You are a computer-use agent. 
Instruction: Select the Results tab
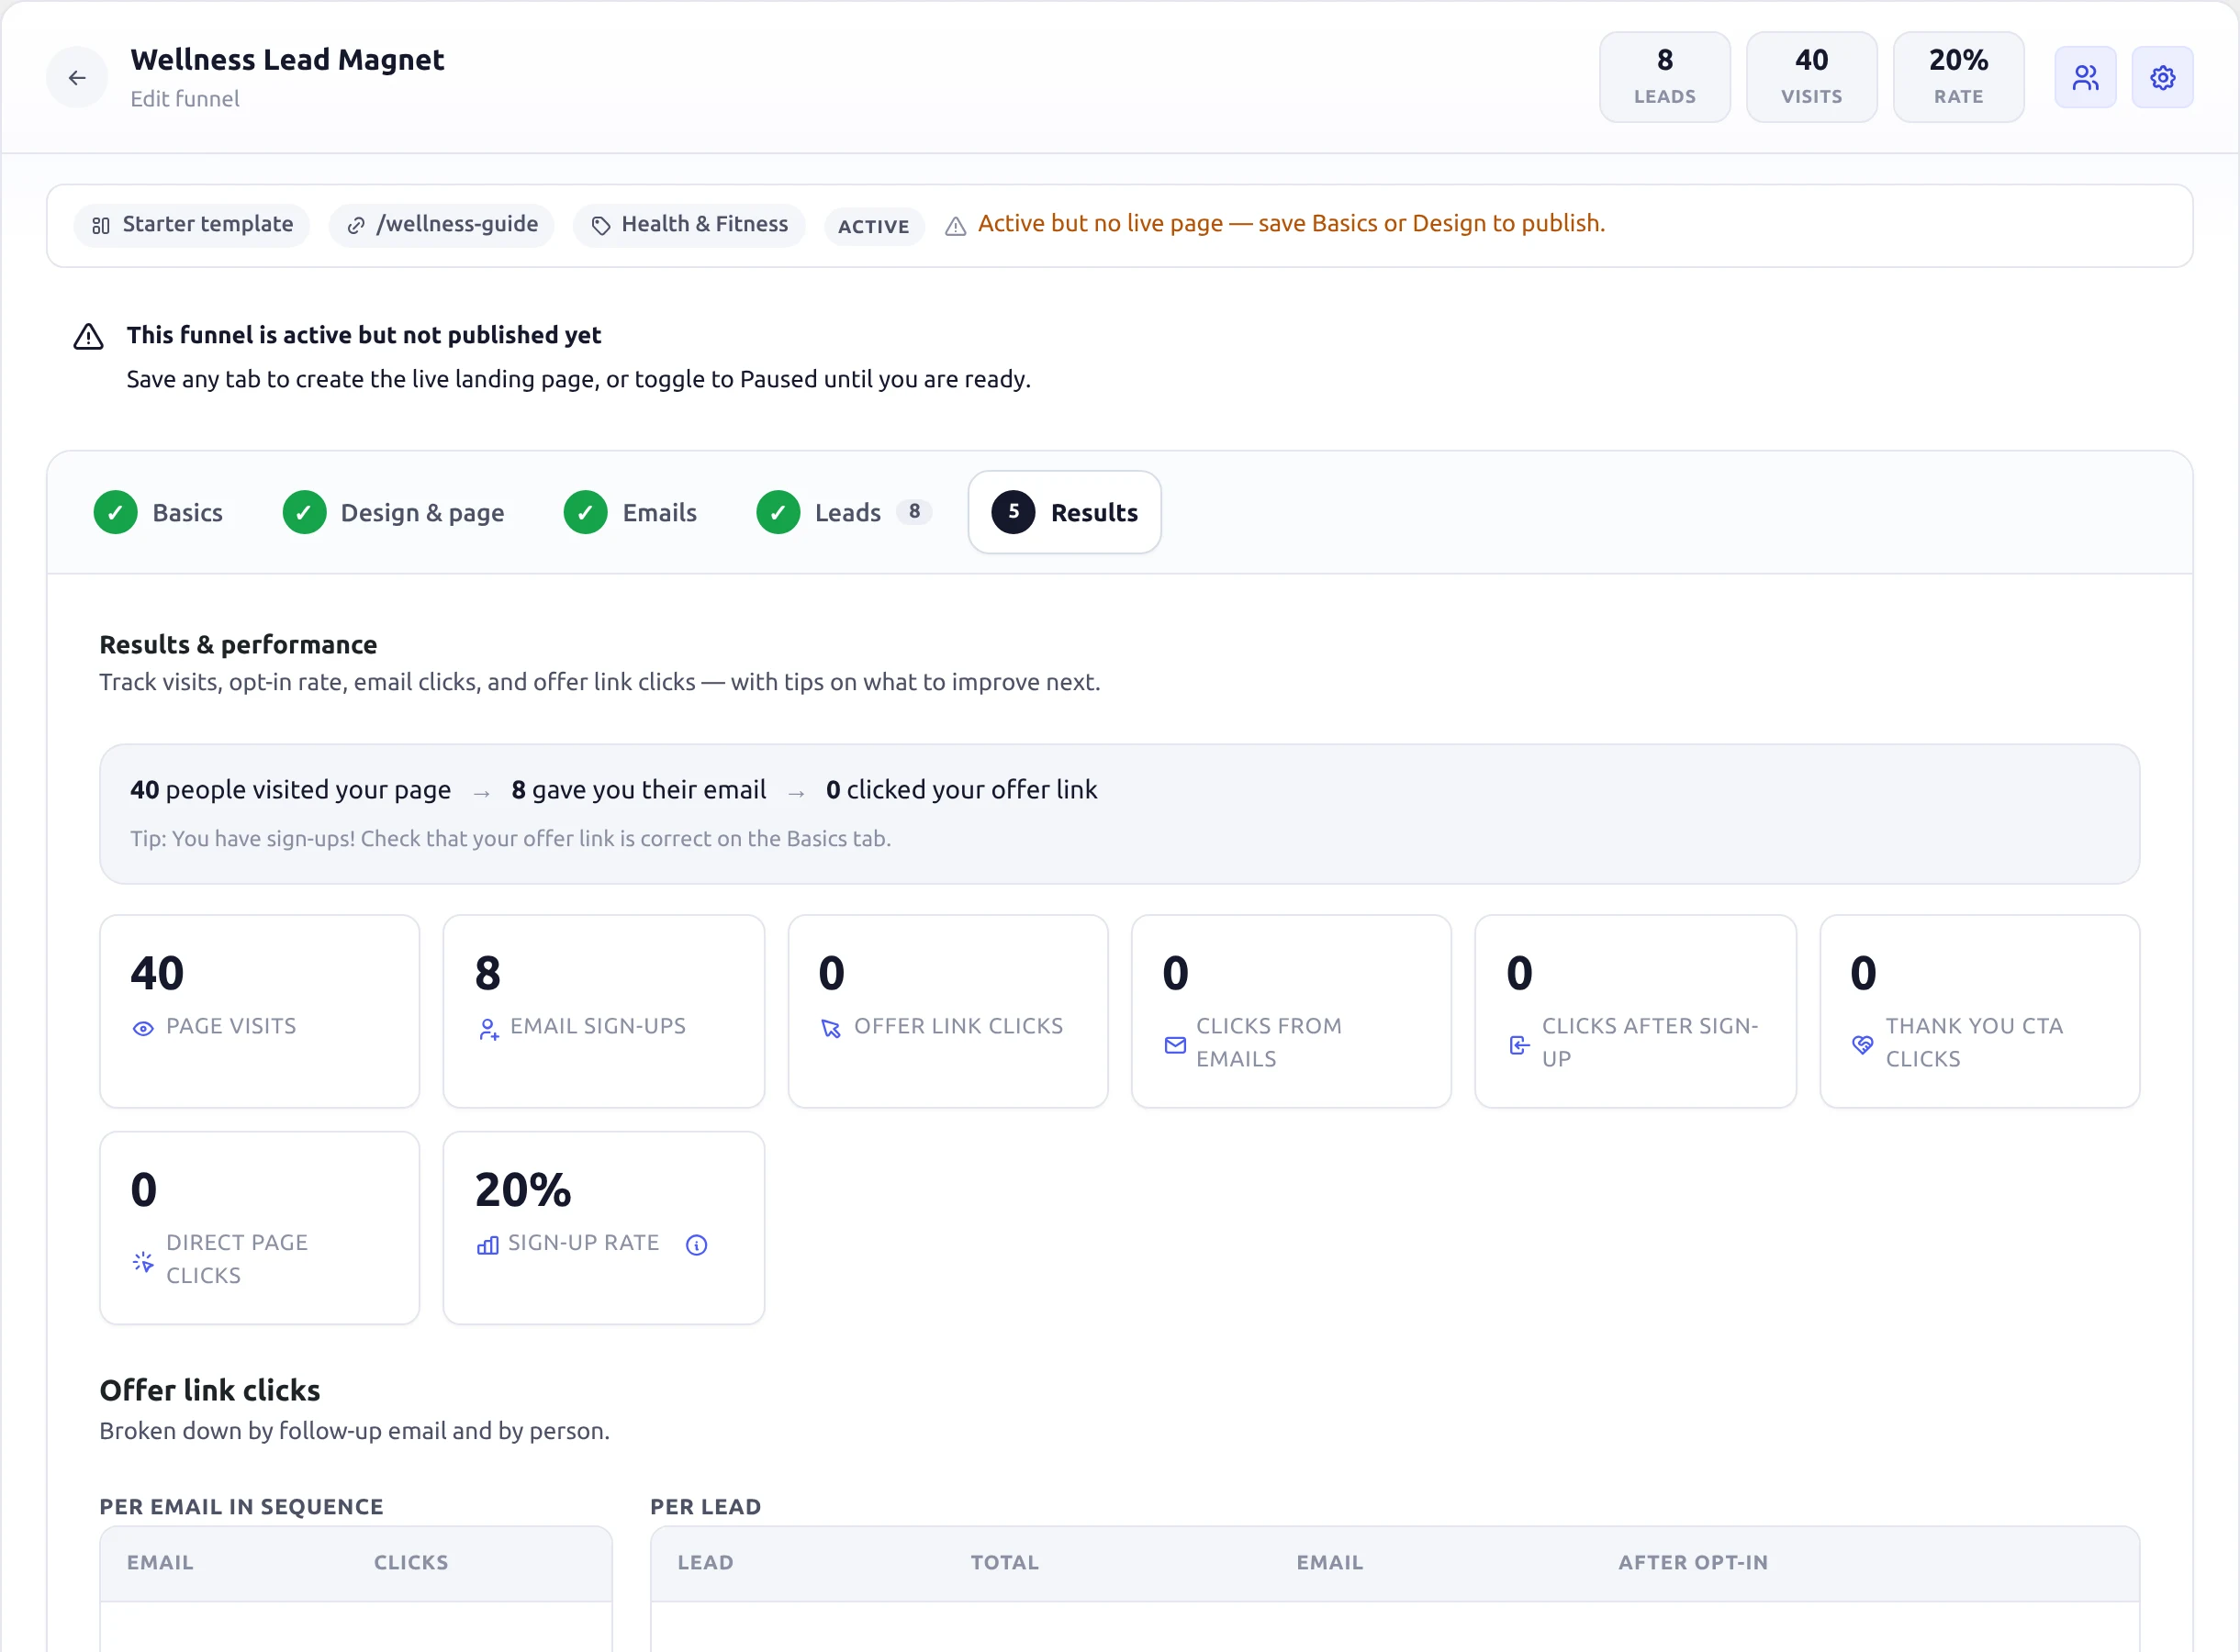[x=1064, y=512]
